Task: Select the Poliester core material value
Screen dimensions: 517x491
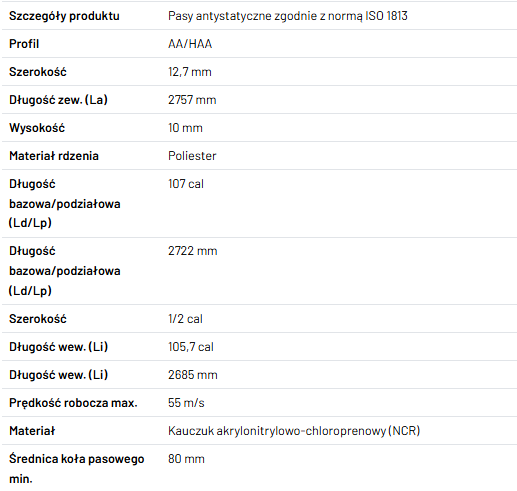Action: coord(192,156)
